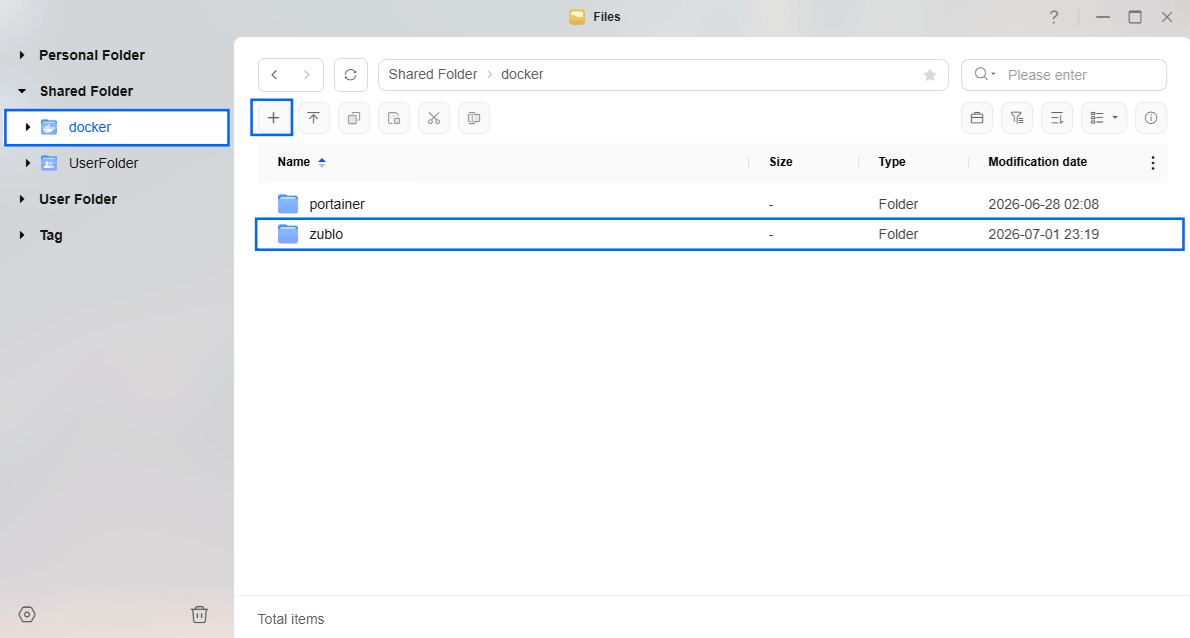The height and width of the screenshot is (638, 1190).
Task: Show the information panel icon
Action: [x=1151, y=118]
